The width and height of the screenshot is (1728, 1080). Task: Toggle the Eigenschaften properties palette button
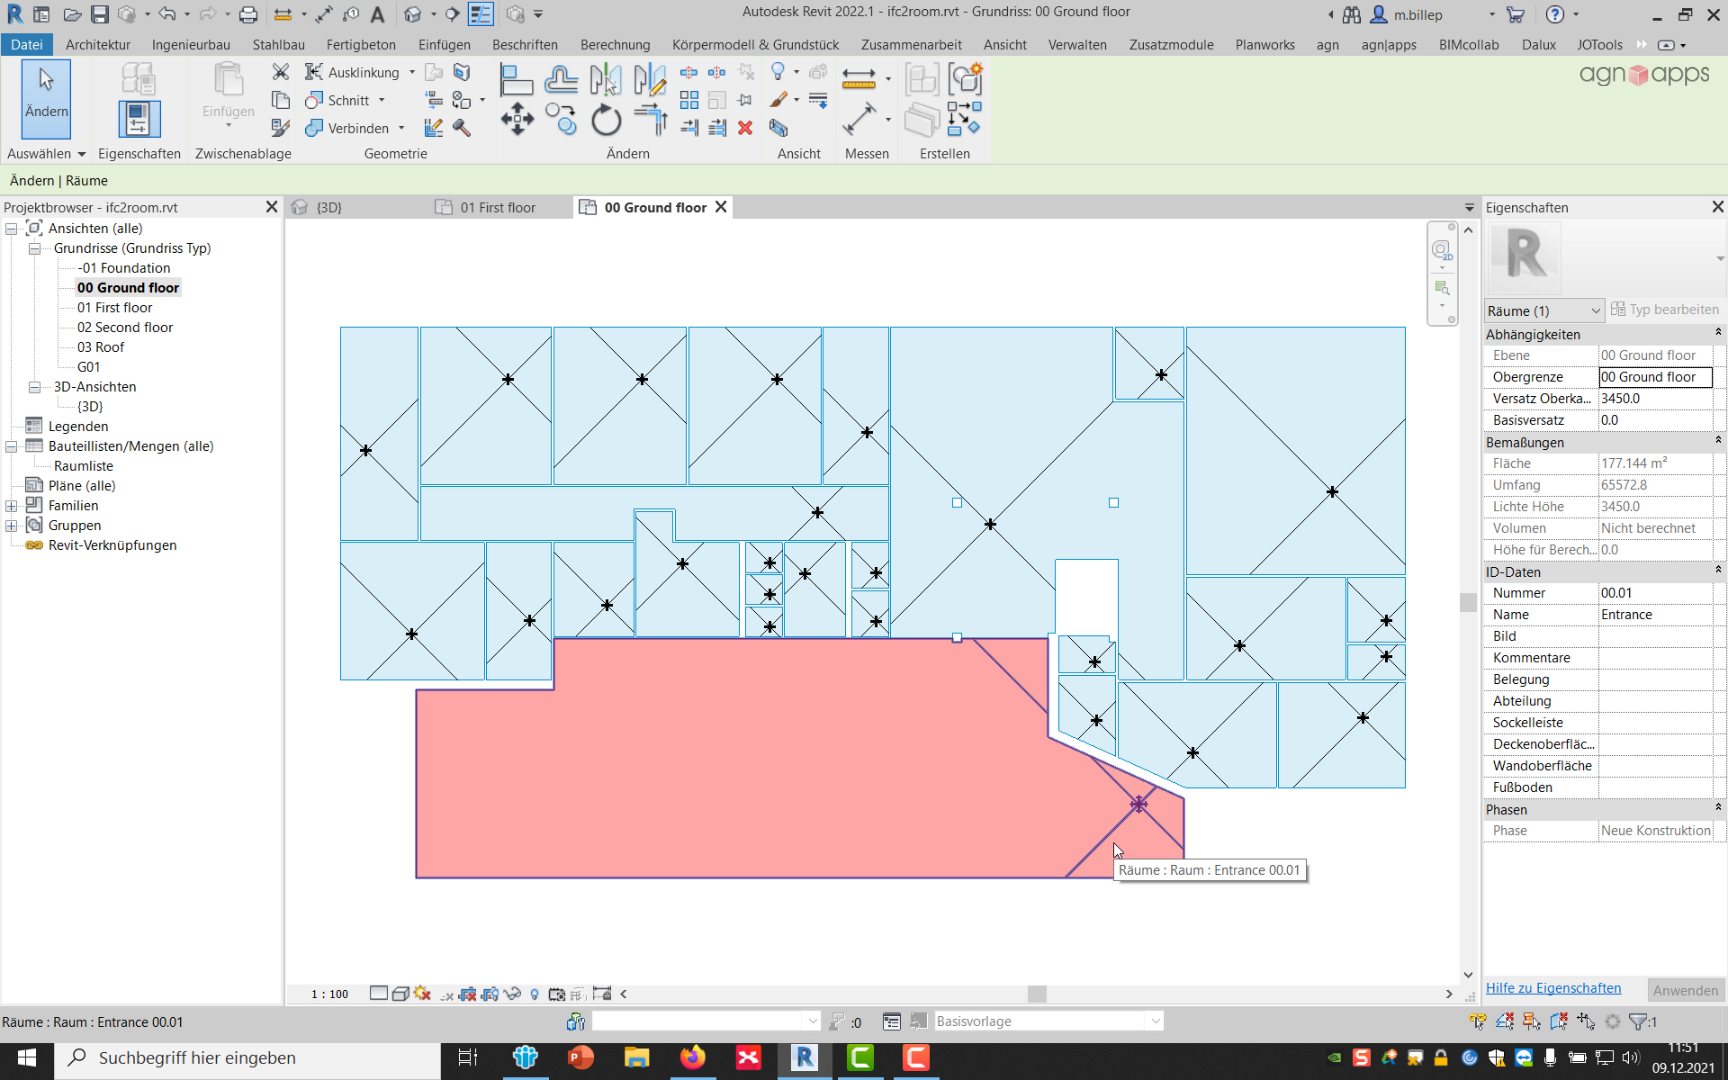139,119
